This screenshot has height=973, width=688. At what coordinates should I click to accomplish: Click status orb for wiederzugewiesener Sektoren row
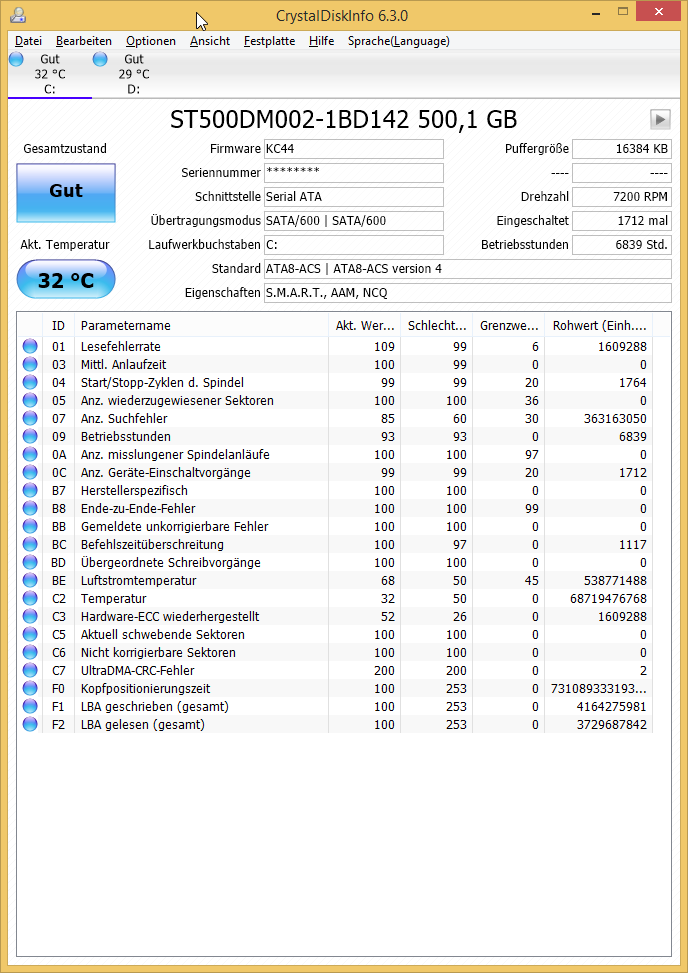click(30, 400)
